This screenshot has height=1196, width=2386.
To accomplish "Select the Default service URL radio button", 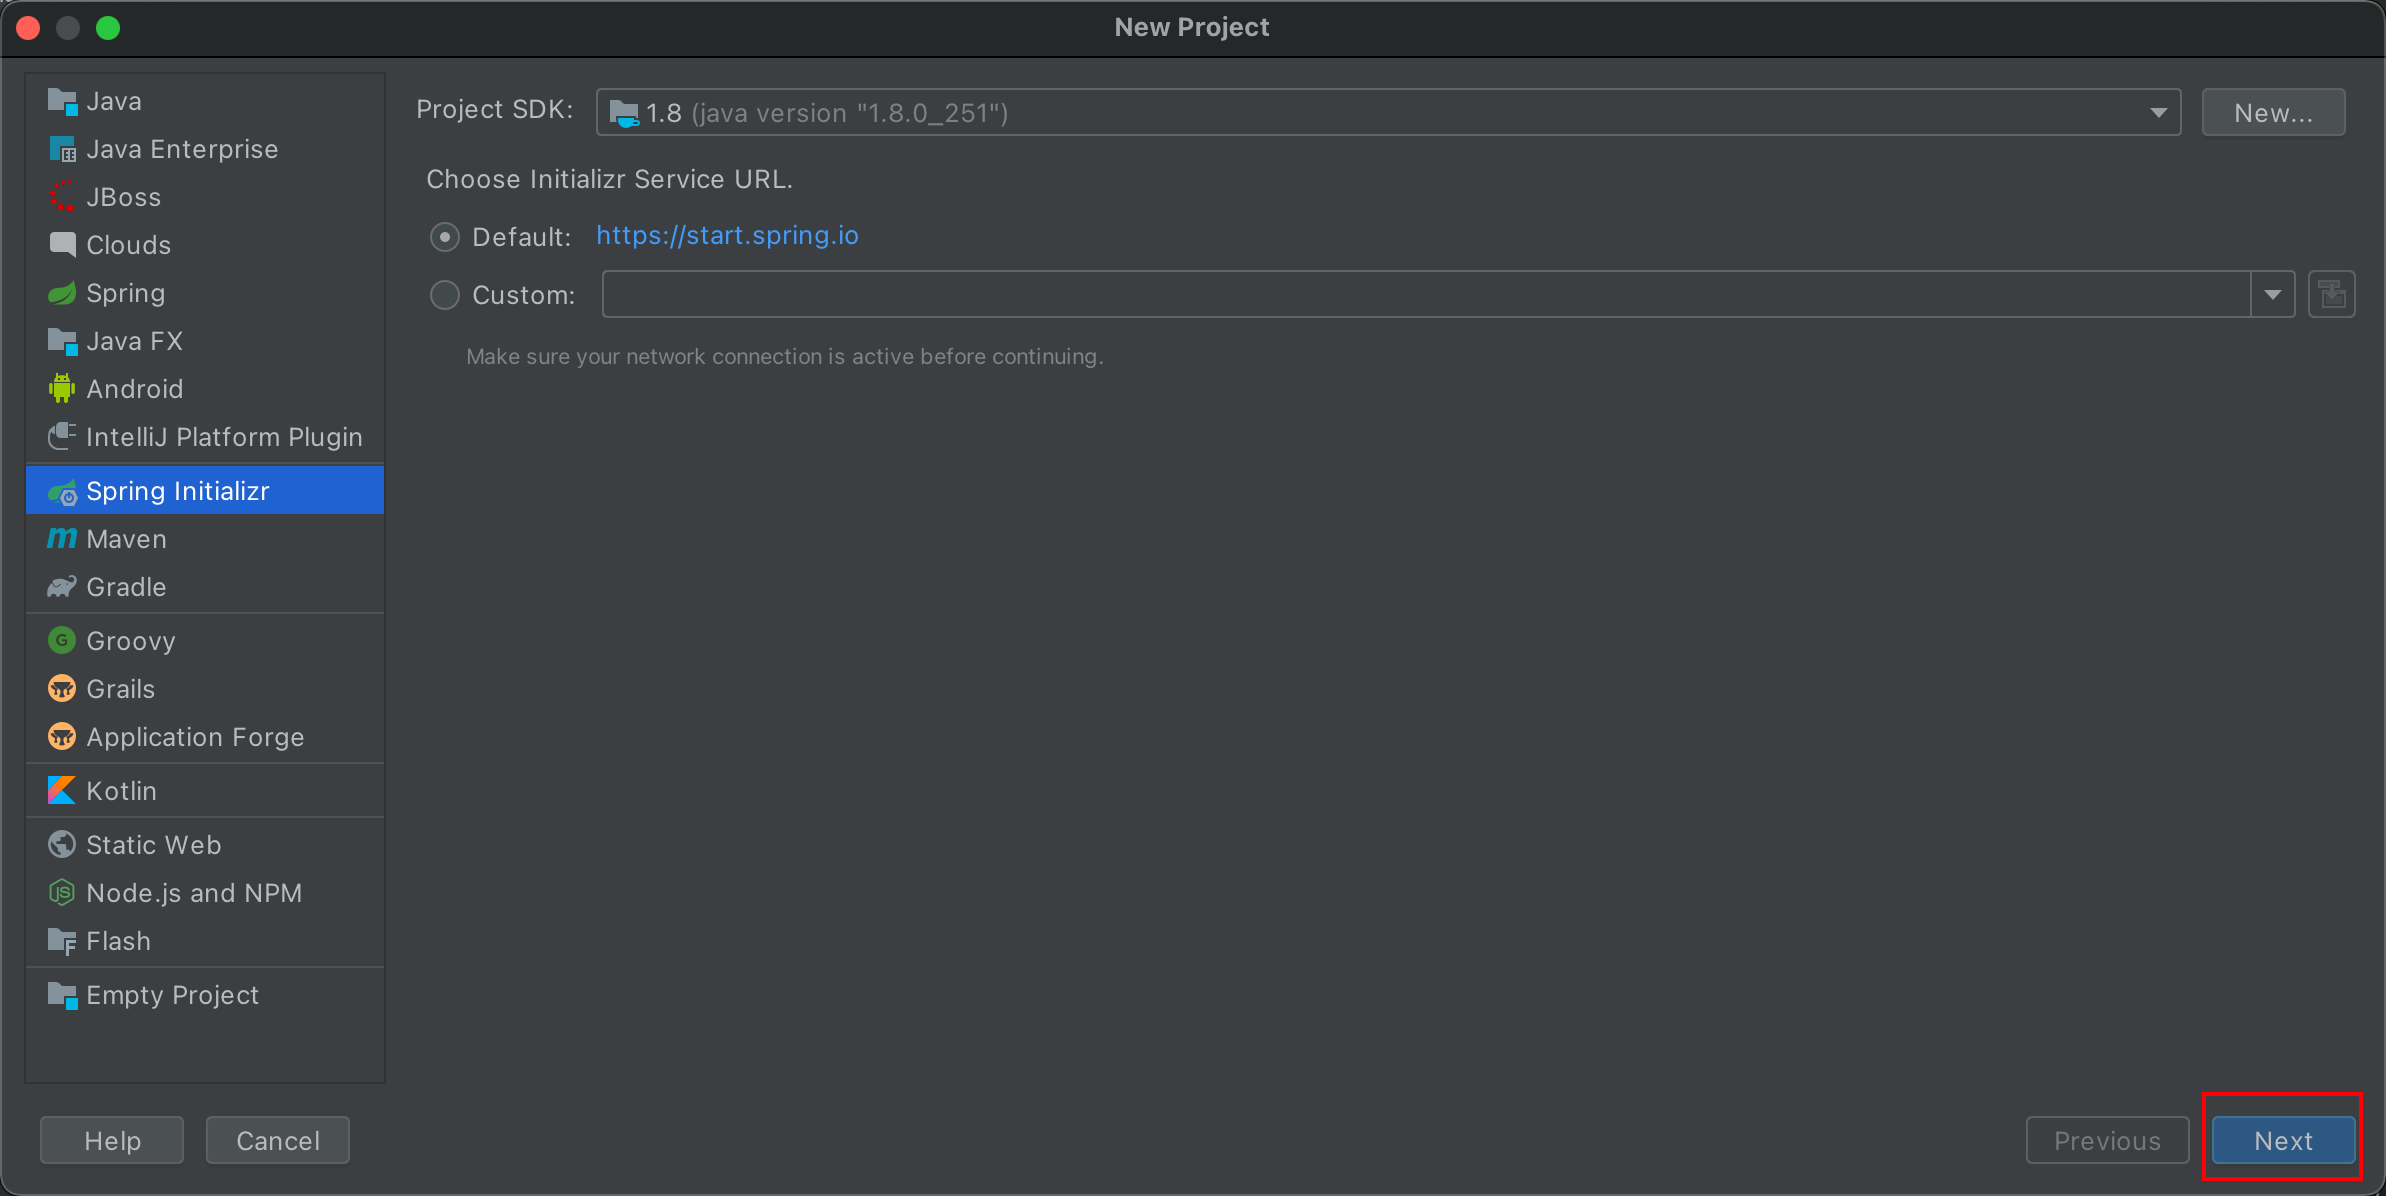I will pos(445,237).
